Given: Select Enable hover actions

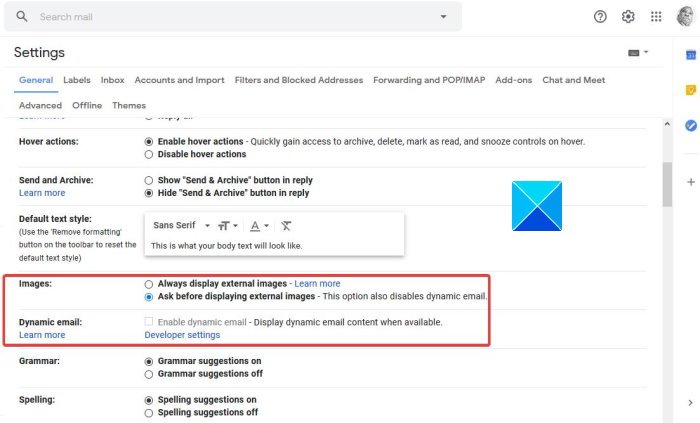Looking at the screenshot, I should [x=149, y=141].
